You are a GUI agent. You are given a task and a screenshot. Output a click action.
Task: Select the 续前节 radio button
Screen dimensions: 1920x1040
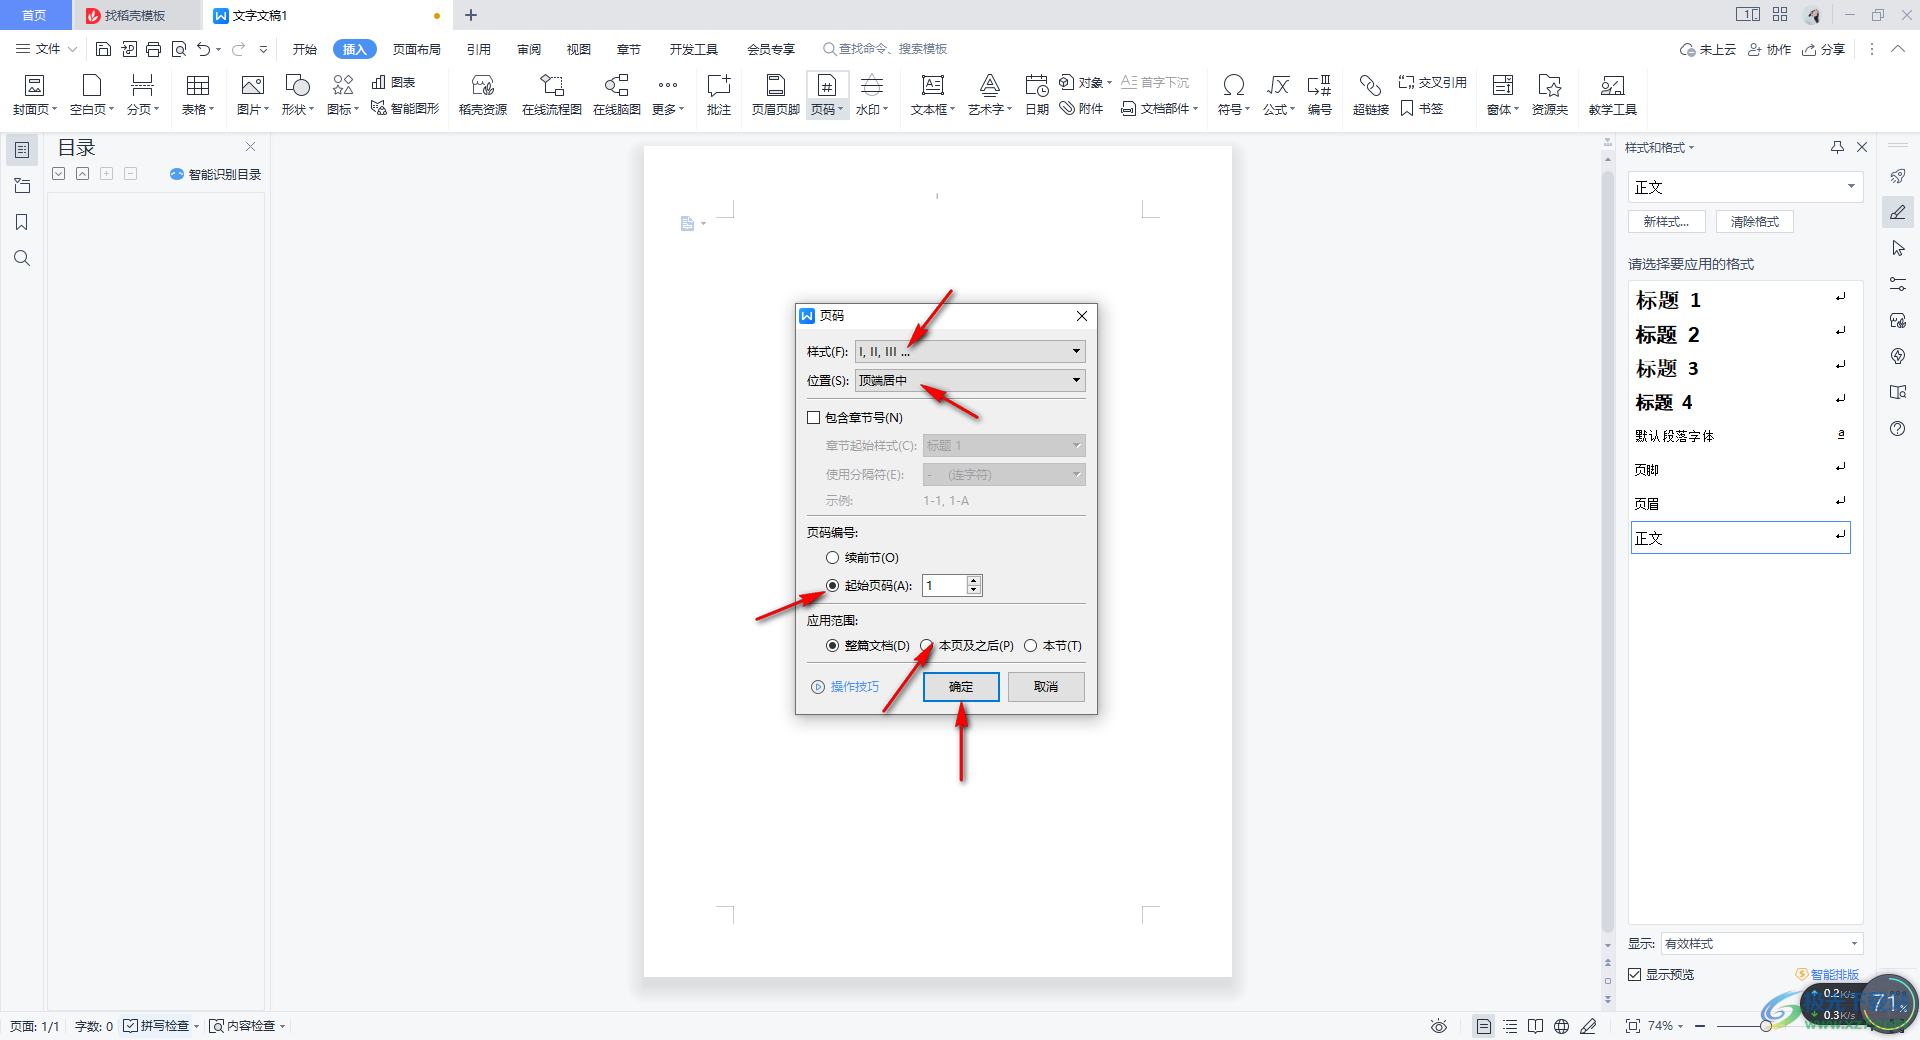click(832, 558)
